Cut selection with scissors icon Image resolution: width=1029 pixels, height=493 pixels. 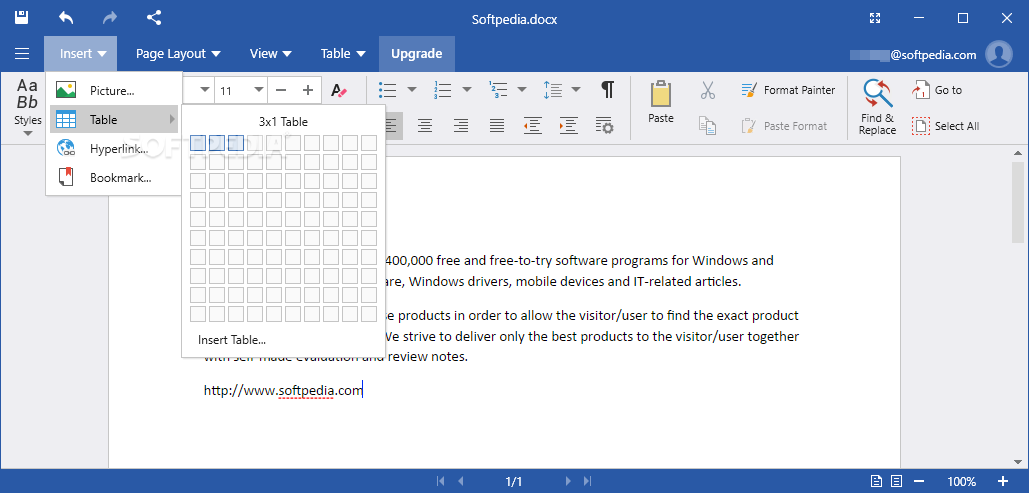[707, 90]
